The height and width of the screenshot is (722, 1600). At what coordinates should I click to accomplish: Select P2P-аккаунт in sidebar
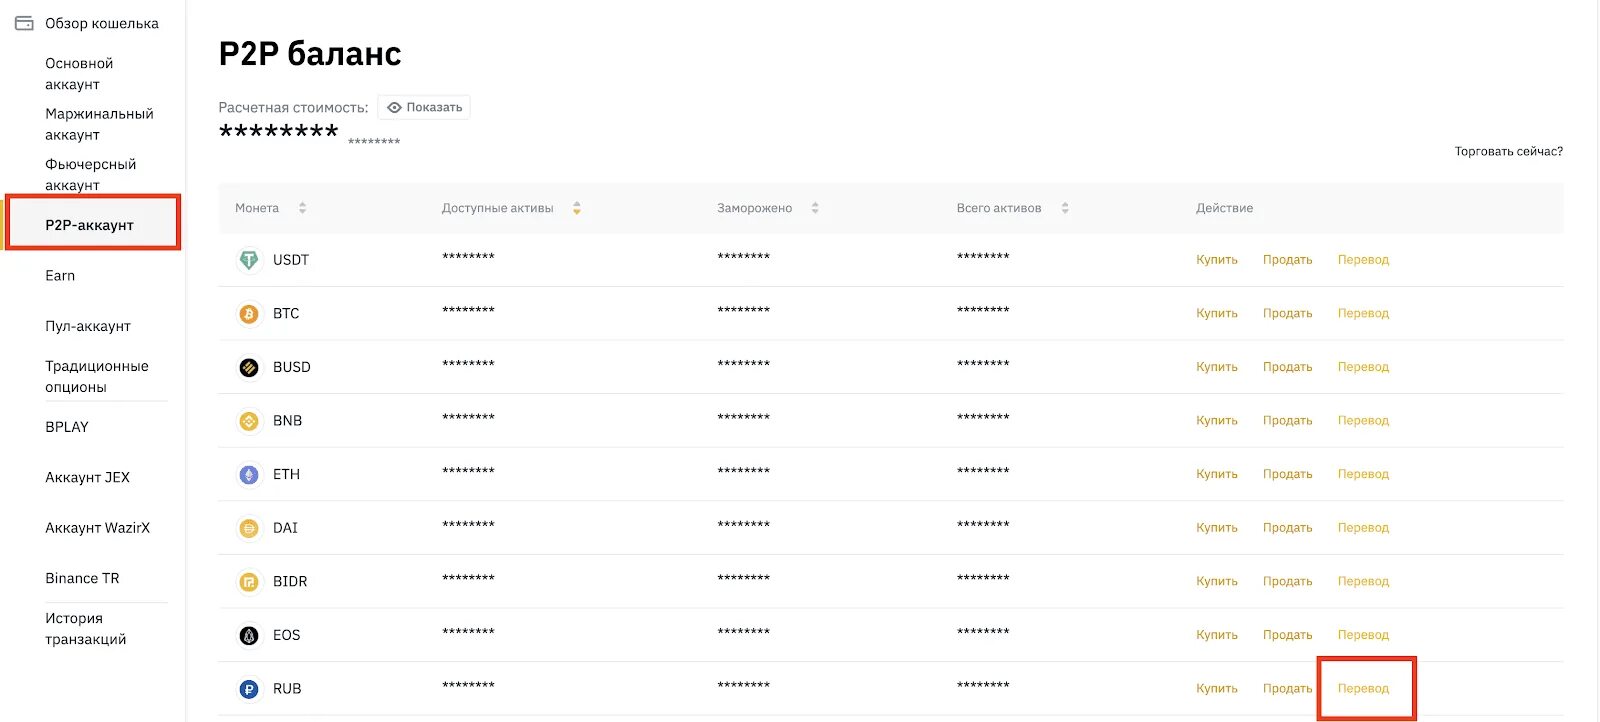92,223
